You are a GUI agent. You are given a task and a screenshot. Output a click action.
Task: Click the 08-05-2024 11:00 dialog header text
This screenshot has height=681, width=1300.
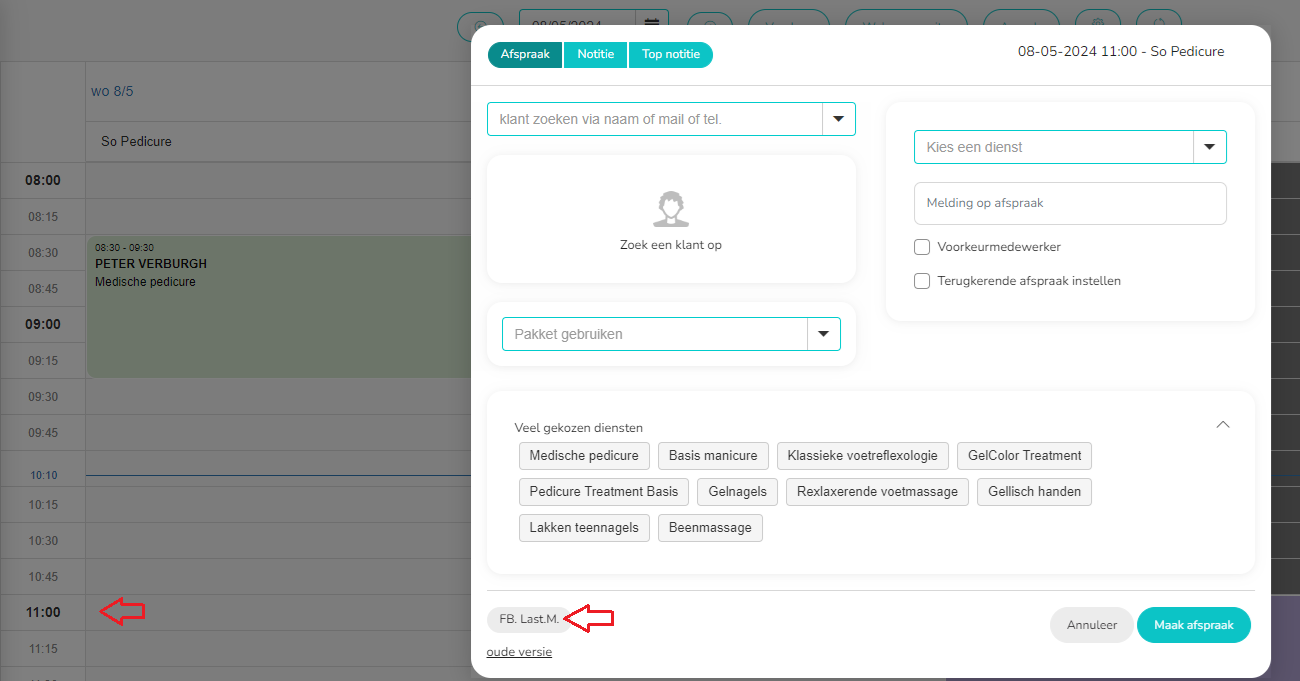[x=1121, y=51]
